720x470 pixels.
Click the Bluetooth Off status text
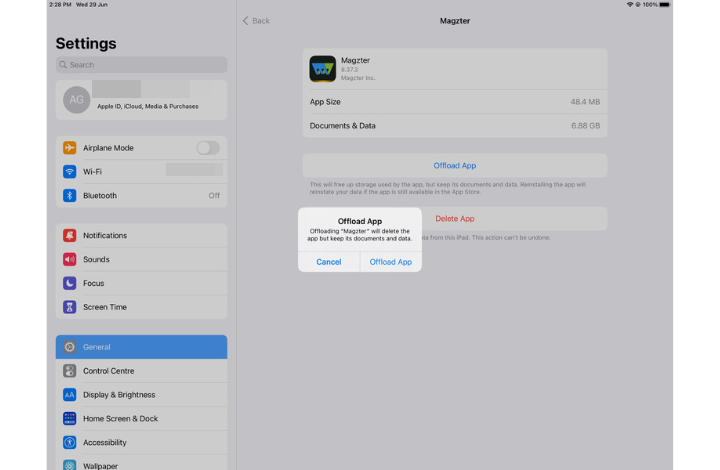pos(214,196)
